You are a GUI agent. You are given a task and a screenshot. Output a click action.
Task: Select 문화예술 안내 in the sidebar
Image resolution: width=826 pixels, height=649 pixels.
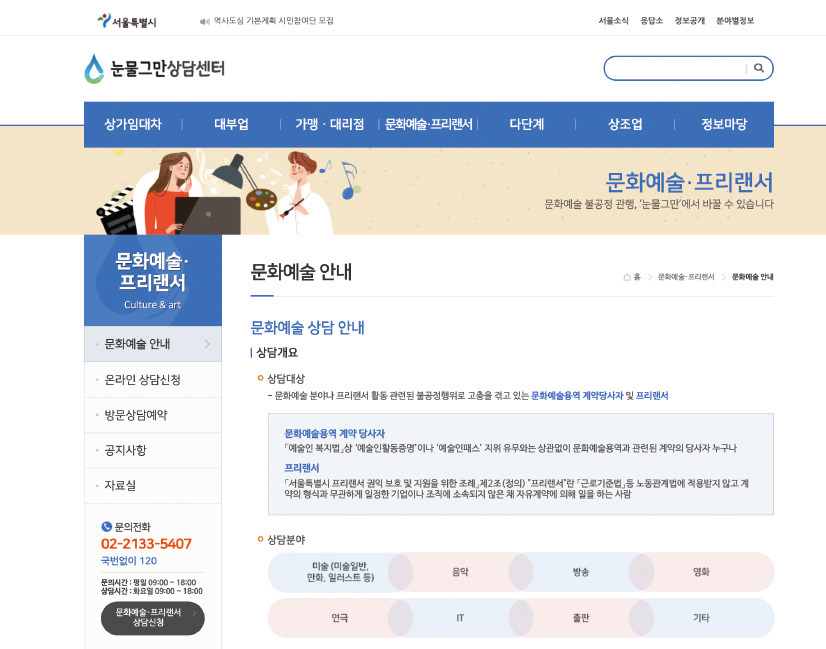click(153, 344)
